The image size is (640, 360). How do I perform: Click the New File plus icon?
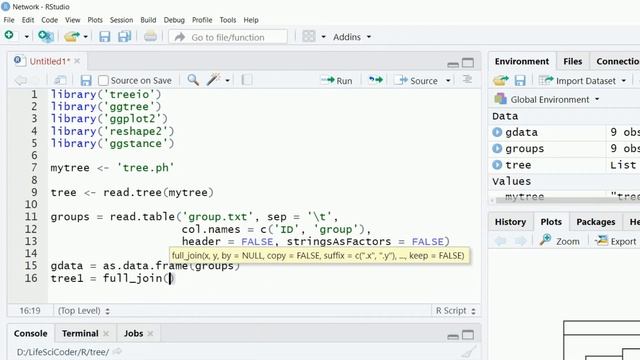(x=9, y=36)
